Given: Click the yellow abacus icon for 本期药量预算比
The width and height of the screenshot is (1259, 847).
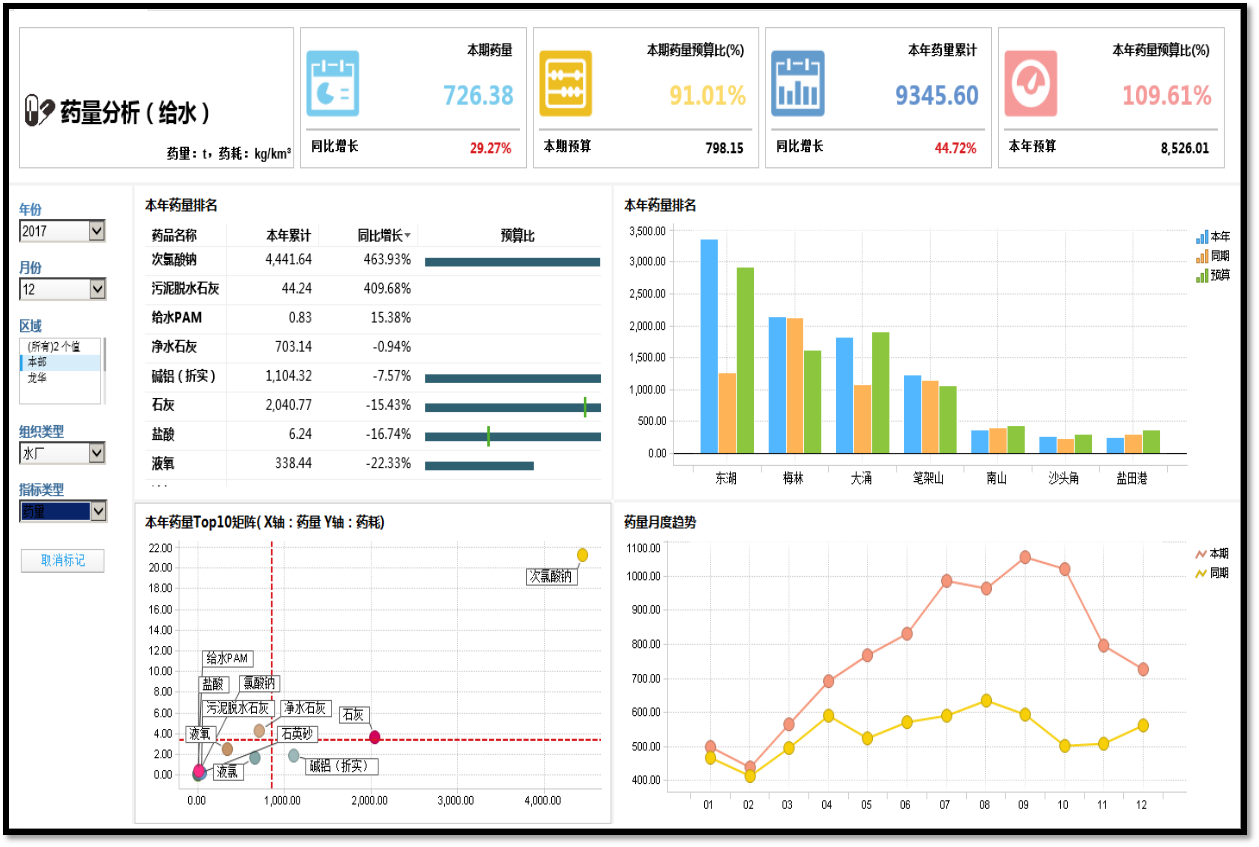Looking at the screenshot, I should (x=565, y=84).
